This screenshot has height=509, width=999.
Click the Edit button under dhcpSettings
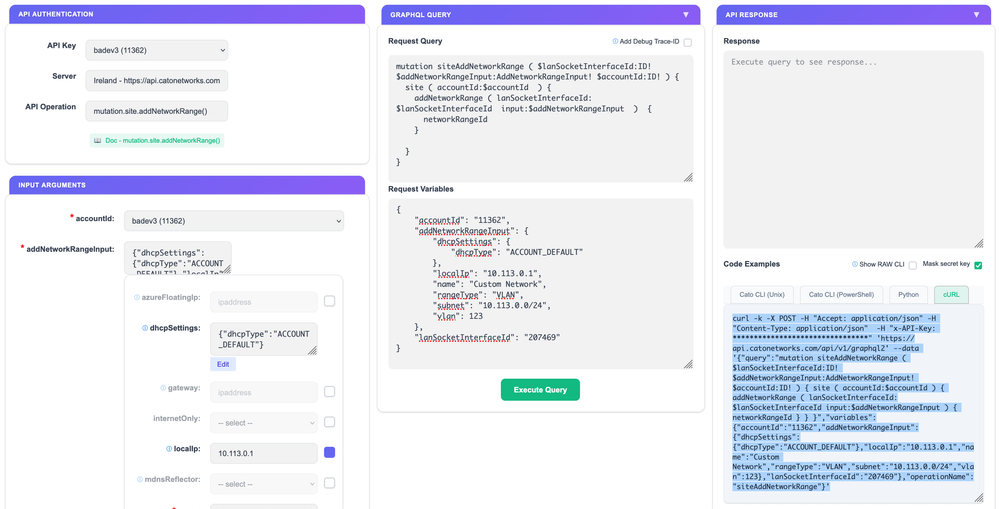click(x=223, y=364)
